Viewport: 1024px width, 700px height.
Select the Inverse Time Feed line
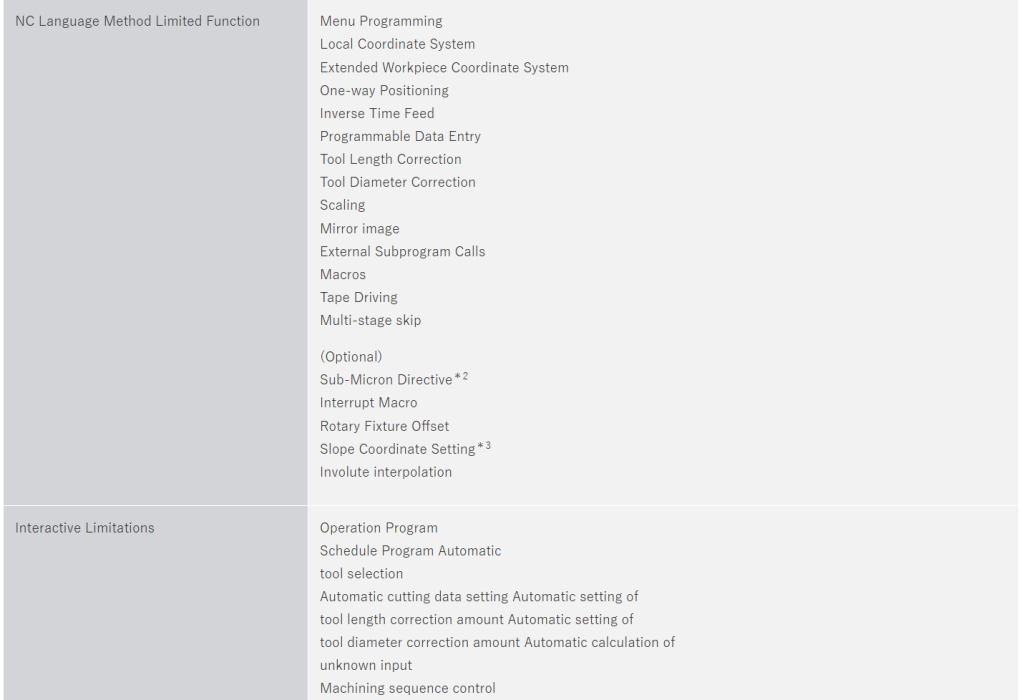(377, 113)
